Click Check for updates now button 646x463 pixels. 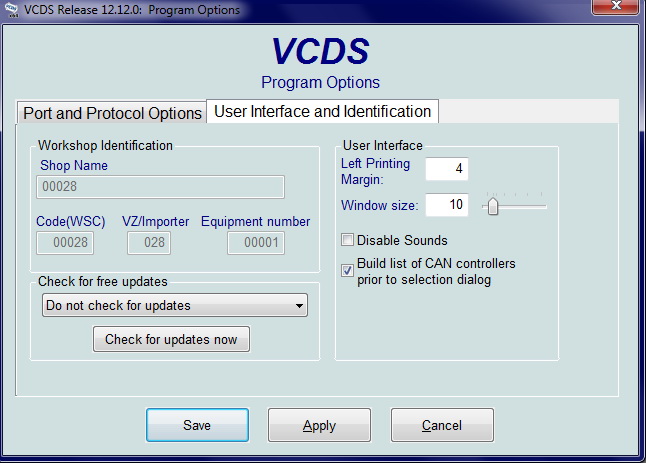(171, 339)
